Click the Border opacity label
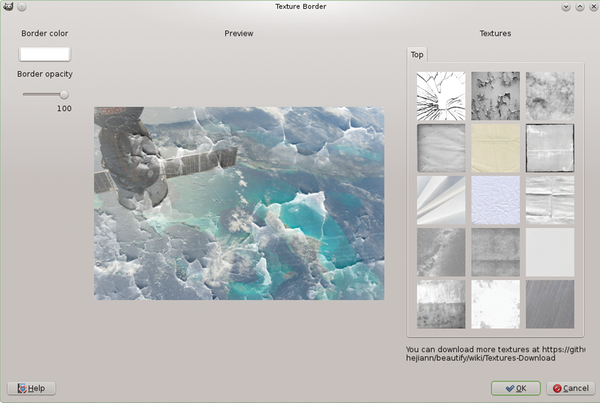Image resolution: width=600 pixels, height=403 pixels. pyautogui.click(x=45, y=74)
